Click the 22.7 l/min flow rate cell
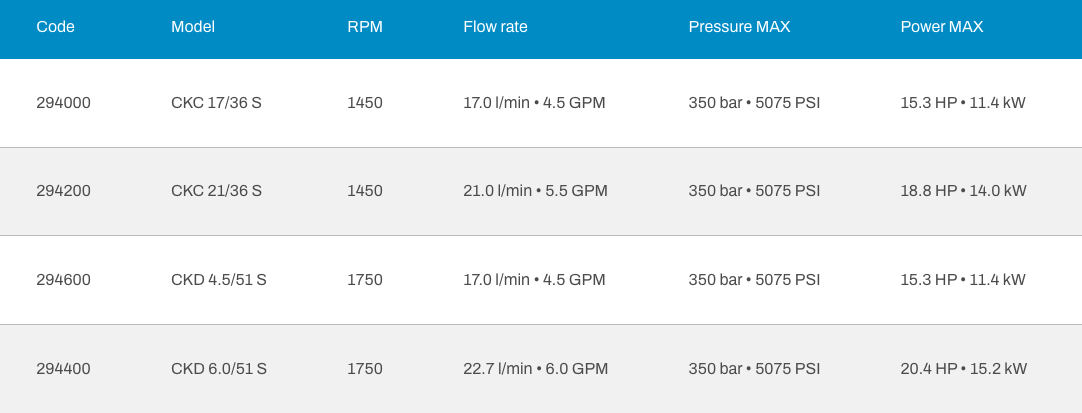This screenshot has height=413, width=1082. pyautogui.click(x=535, y=368)
